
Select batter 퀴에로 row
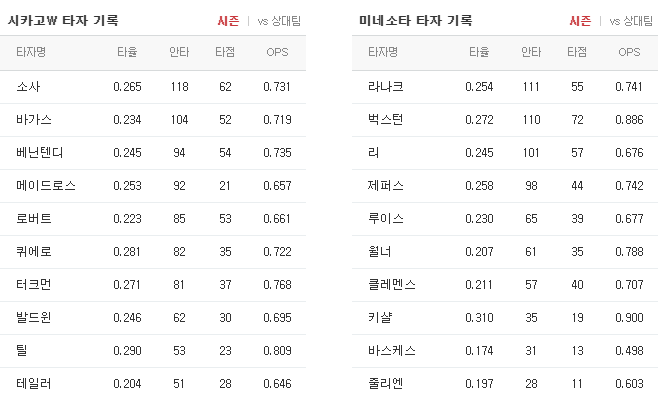click(153, 251)
